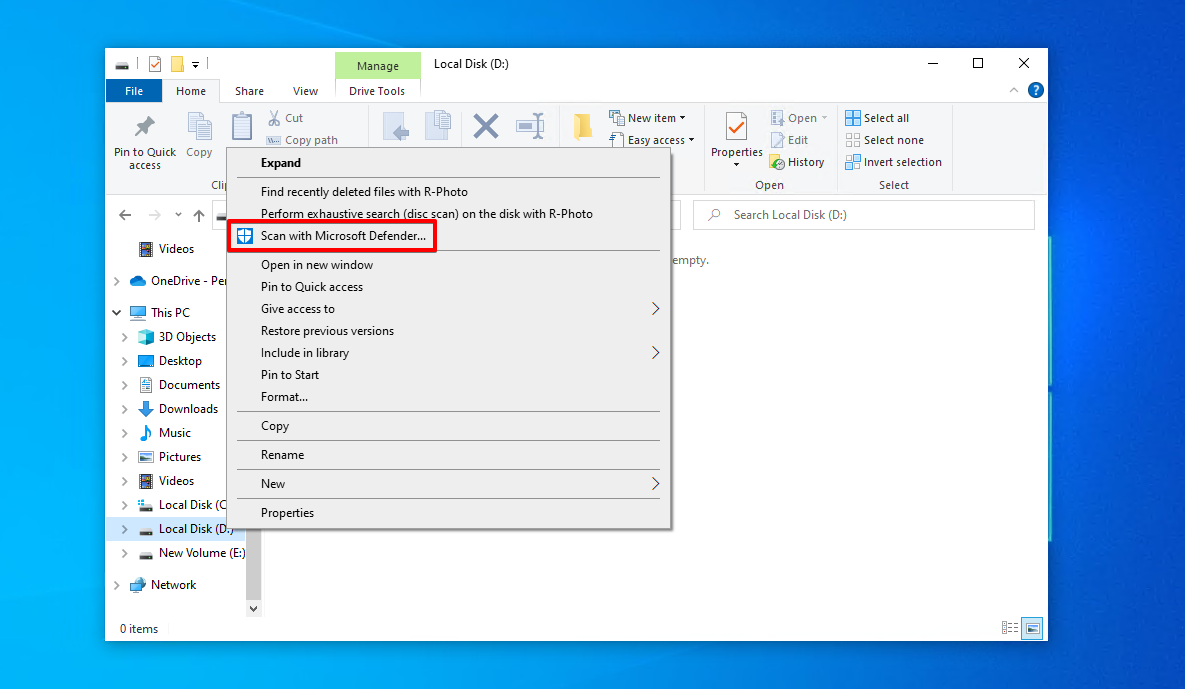This screenshot has width=1185, height=689.
Task: Click the Up arrow navigation button
Action: 199,215
